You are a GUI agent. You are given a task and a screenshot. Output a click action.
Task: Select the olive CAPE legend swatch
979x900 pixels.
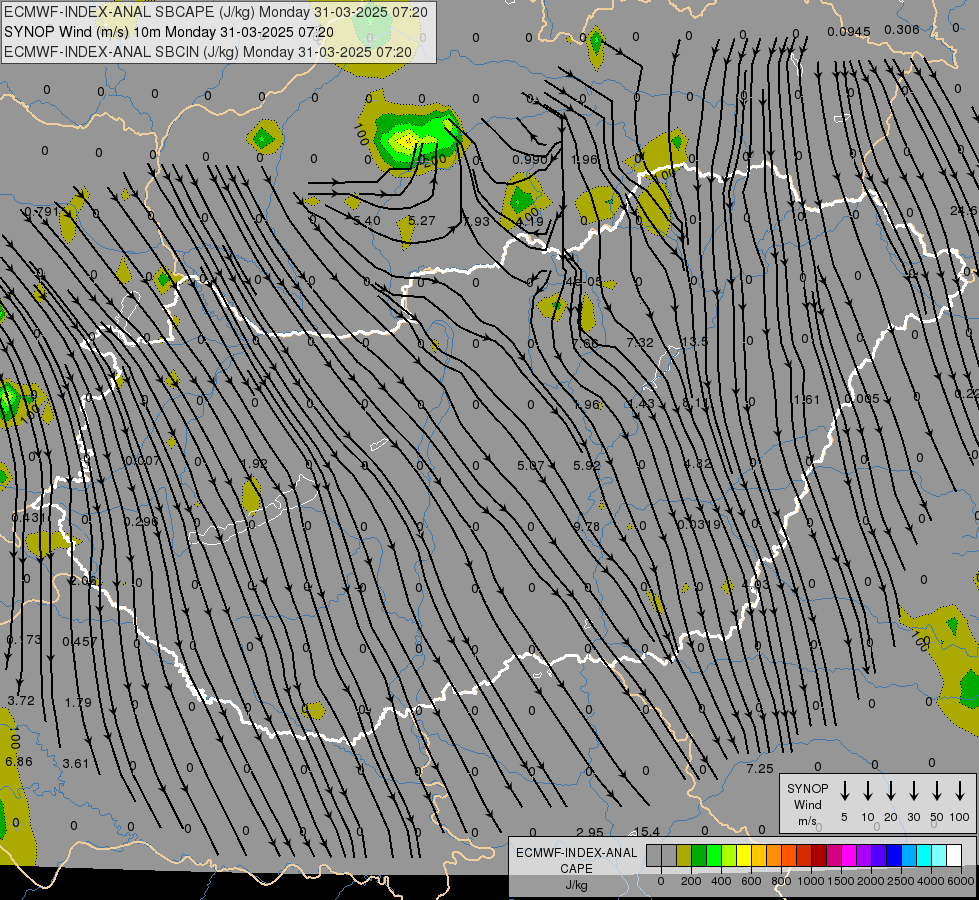pos(684,856)
